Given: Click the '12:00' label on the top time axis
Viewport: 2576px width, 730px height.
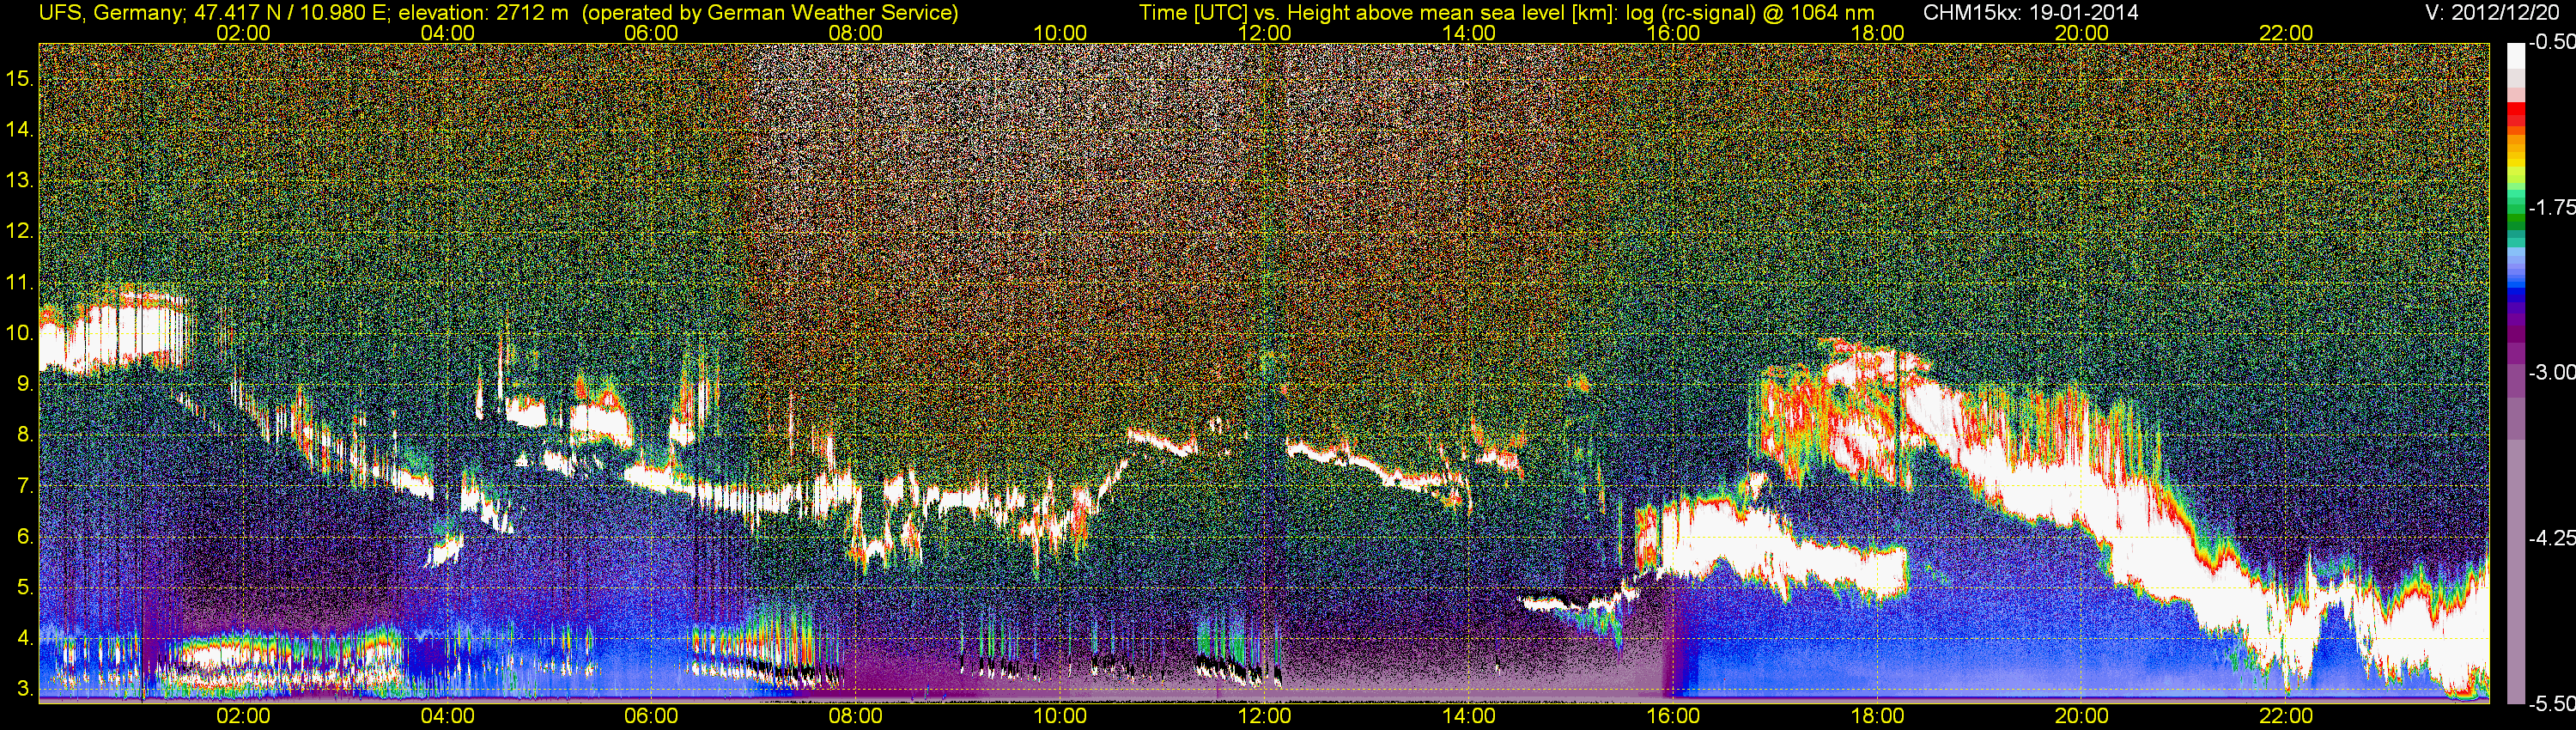Looking at the screenshot, I should click(x=1264, y=33).
